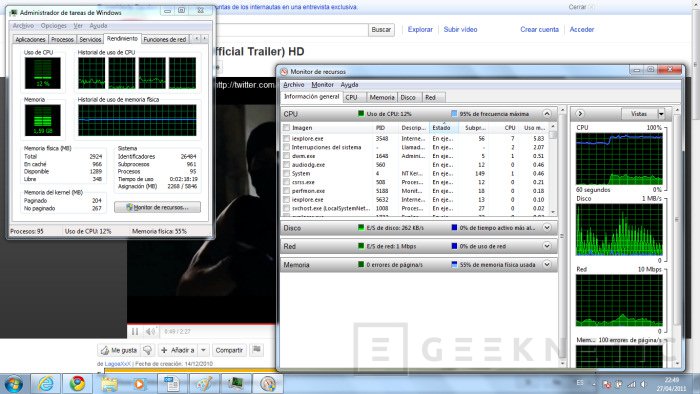Click the Monitor de recursos... button

(x=158, y=207)
